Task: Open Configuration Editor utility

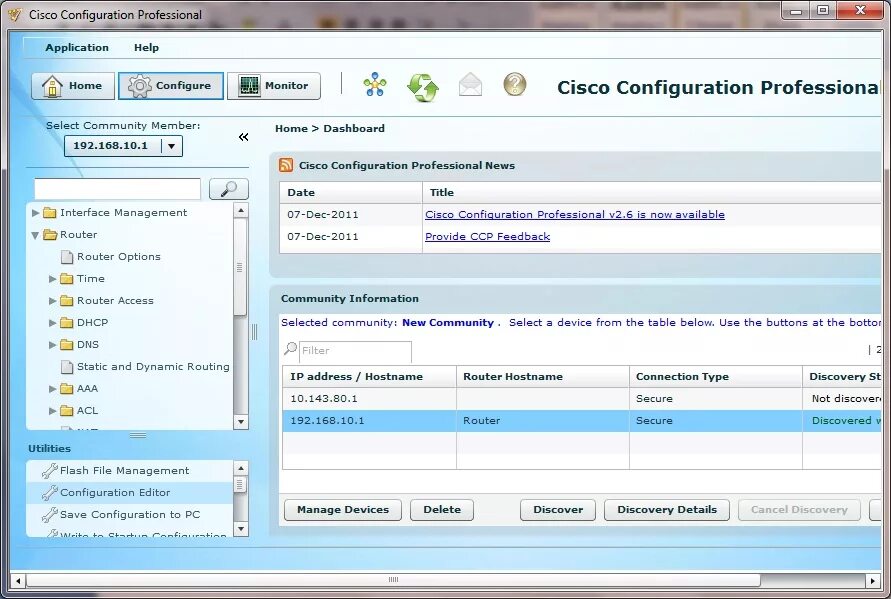Action: point(115,493)
